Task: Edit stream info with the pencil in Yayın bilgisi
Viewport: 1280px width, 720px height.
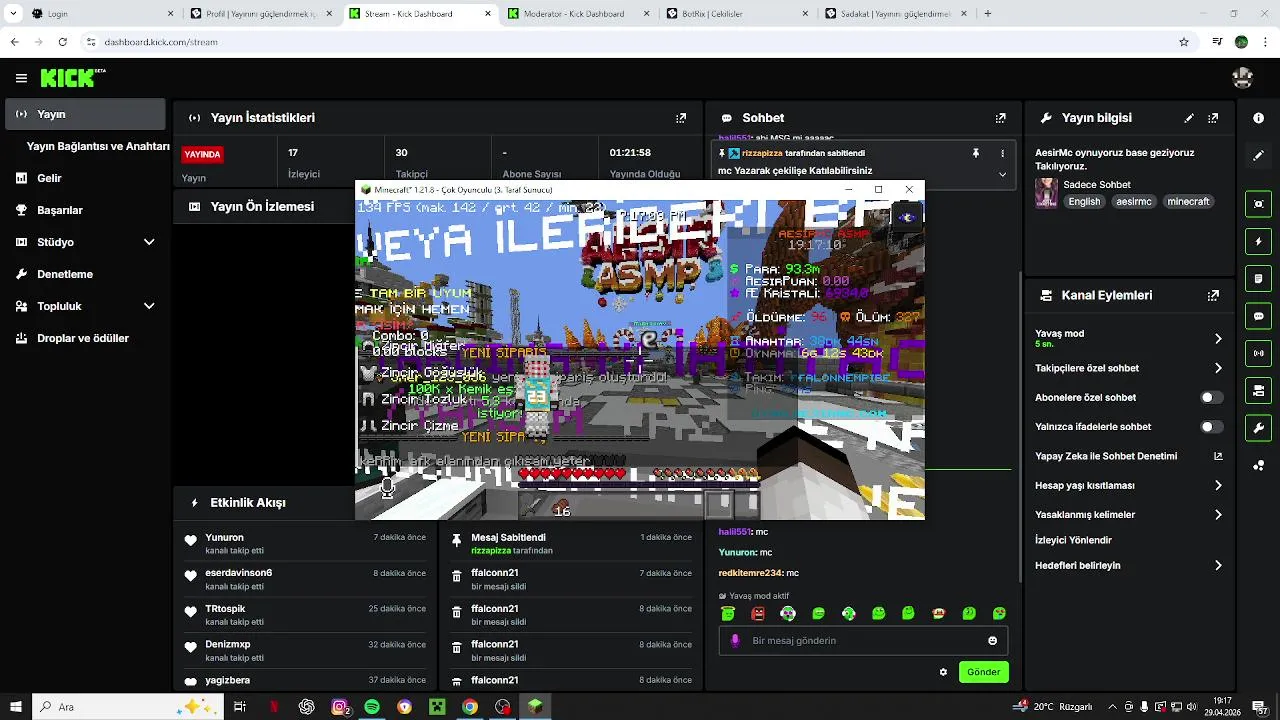Action: (x=1189, y=118)
